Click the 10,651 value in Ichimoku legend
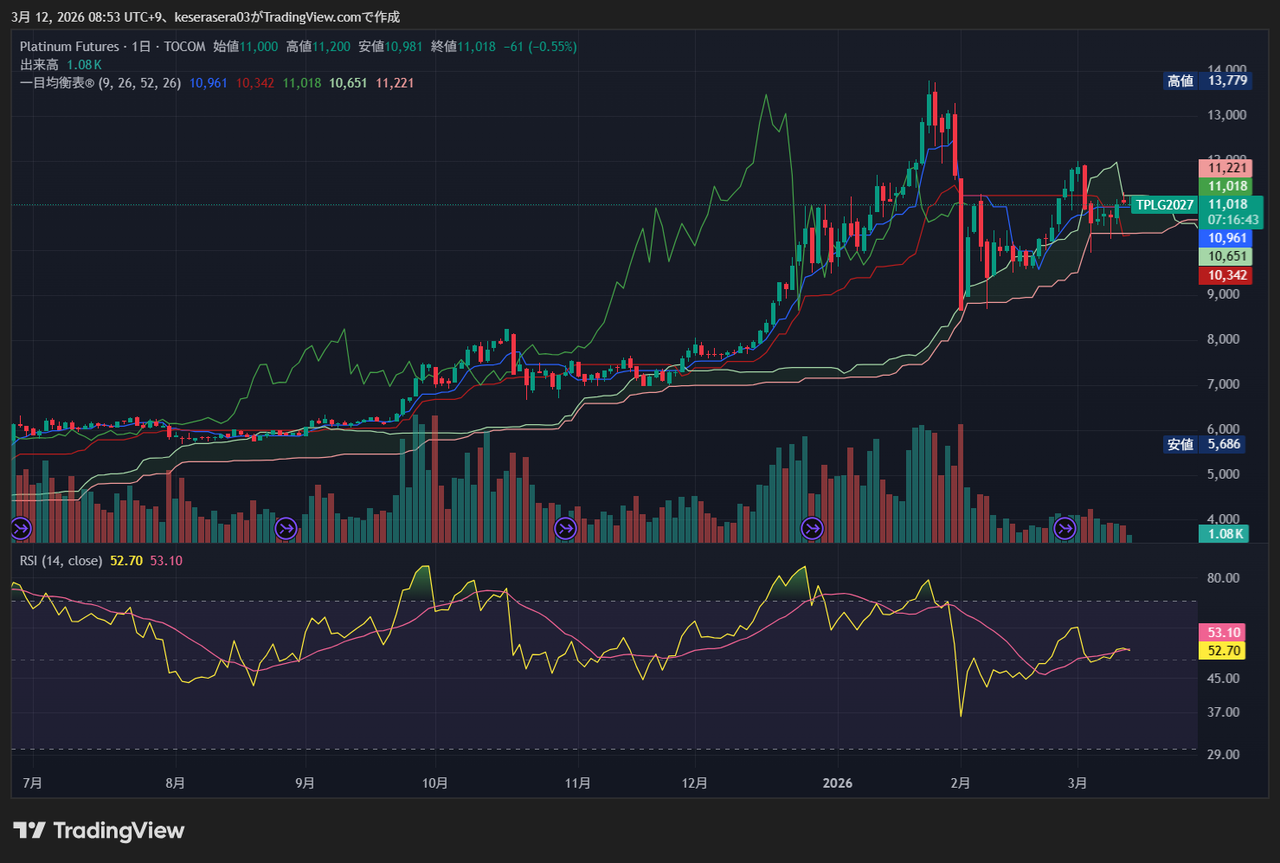The height and width of the screenshot is (863, 1280). tap(349, 83)
